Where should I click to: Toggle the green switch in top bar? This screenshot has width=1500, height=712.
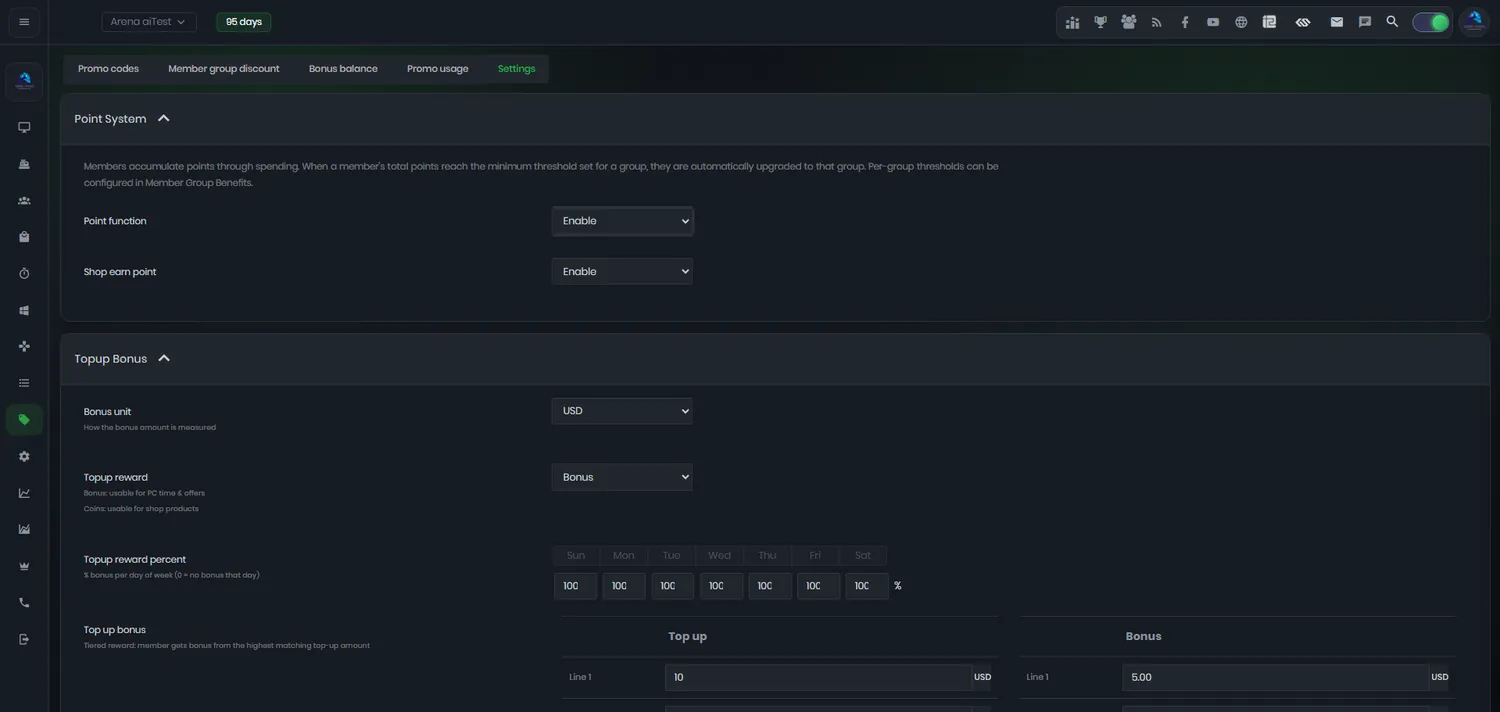coord(1431,22)
